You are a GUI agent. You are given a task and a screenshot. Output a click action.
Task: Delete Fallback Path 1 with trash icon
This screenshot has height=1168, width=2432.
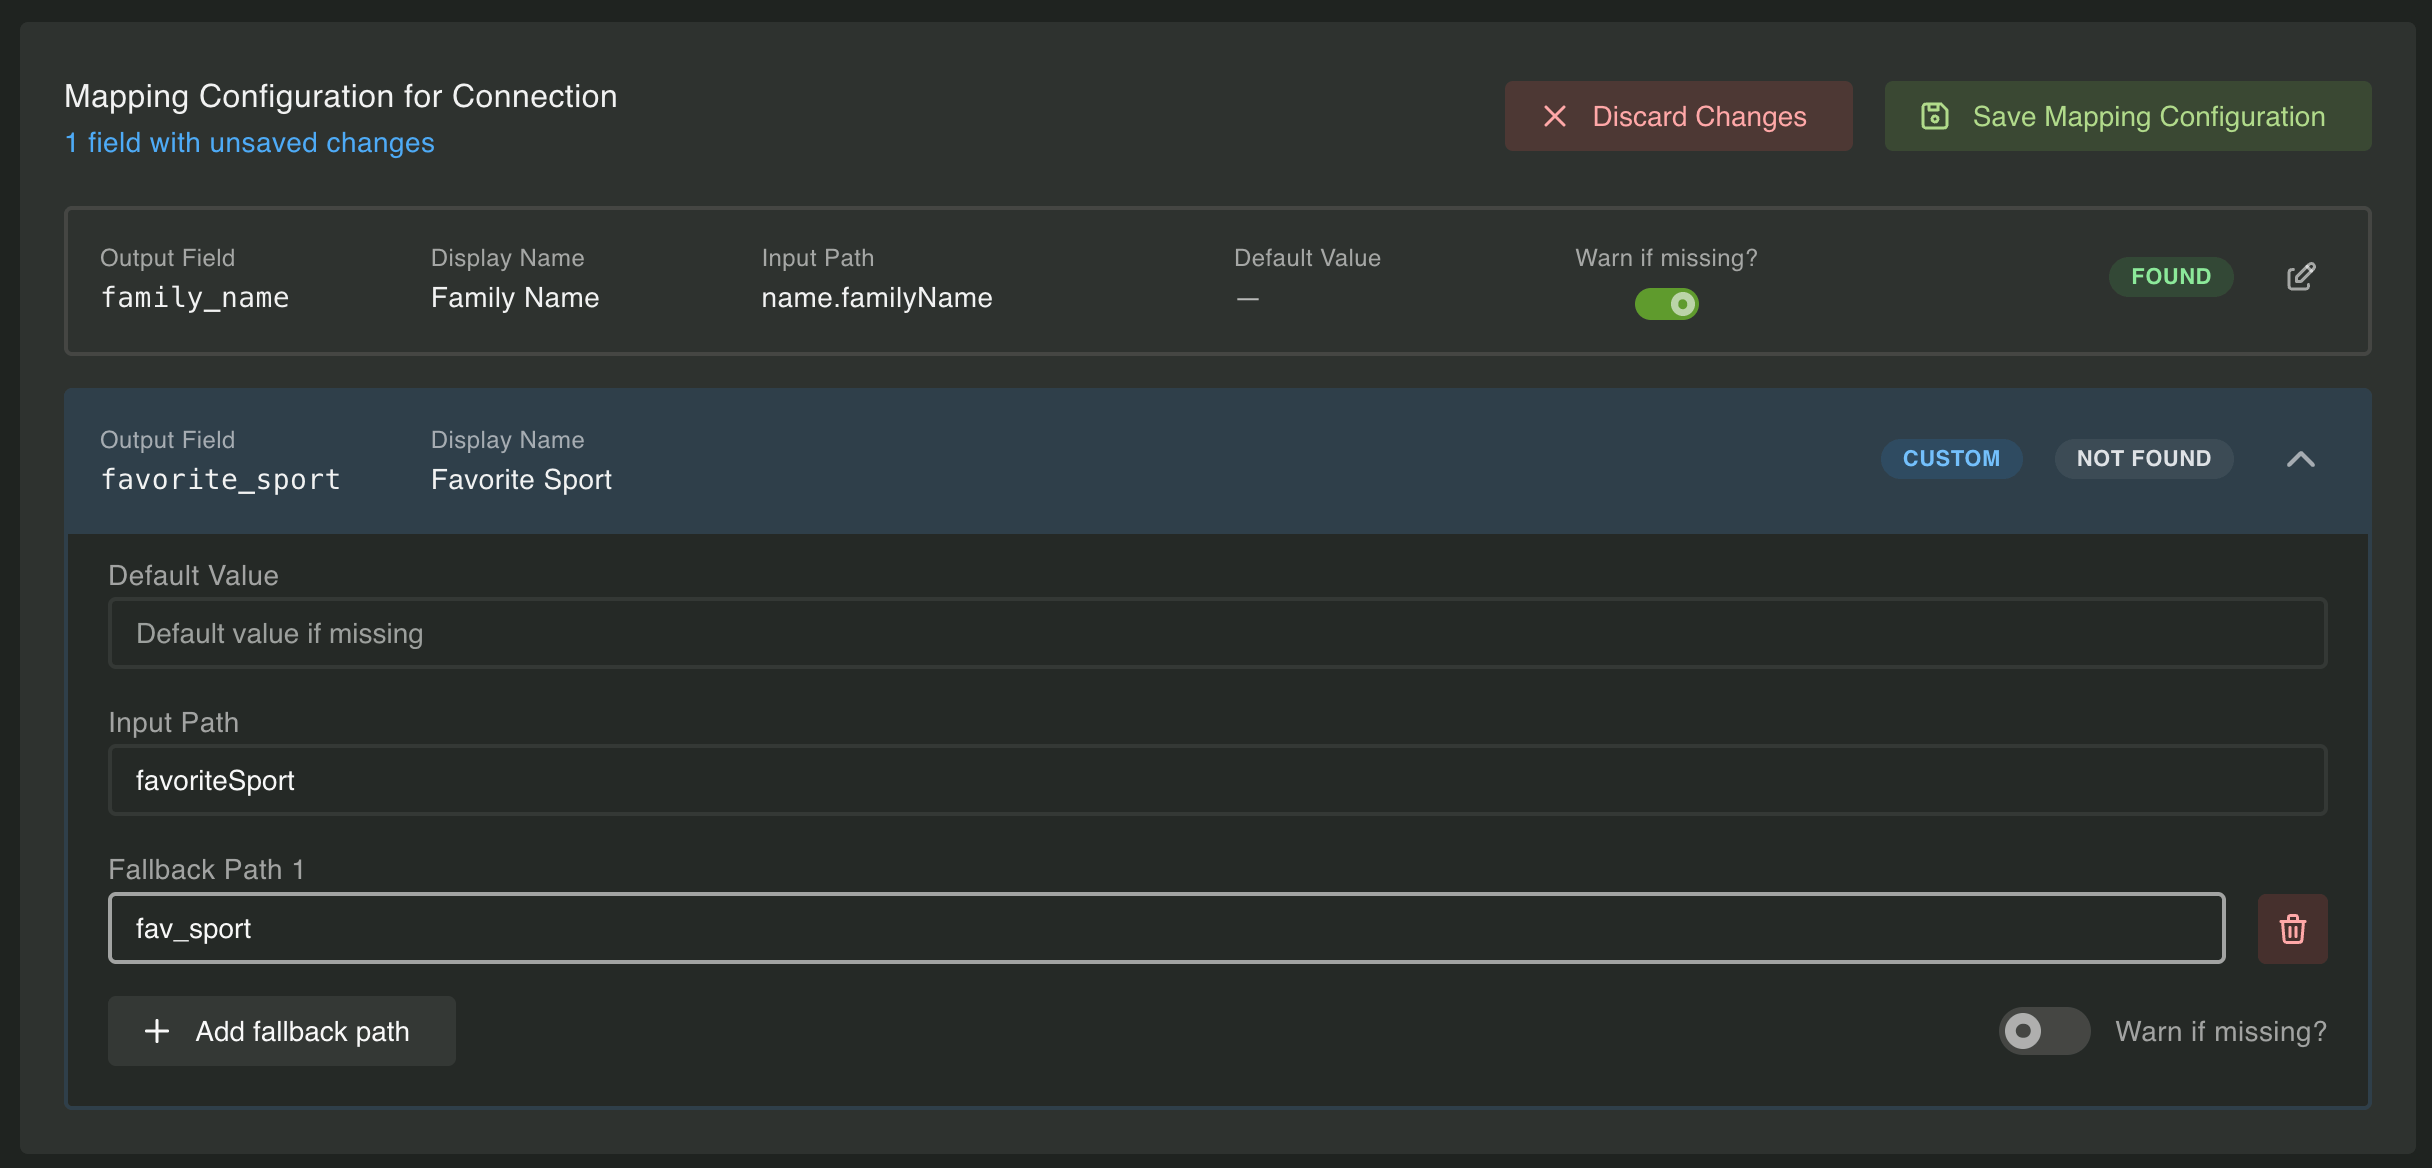(2292, 929)
